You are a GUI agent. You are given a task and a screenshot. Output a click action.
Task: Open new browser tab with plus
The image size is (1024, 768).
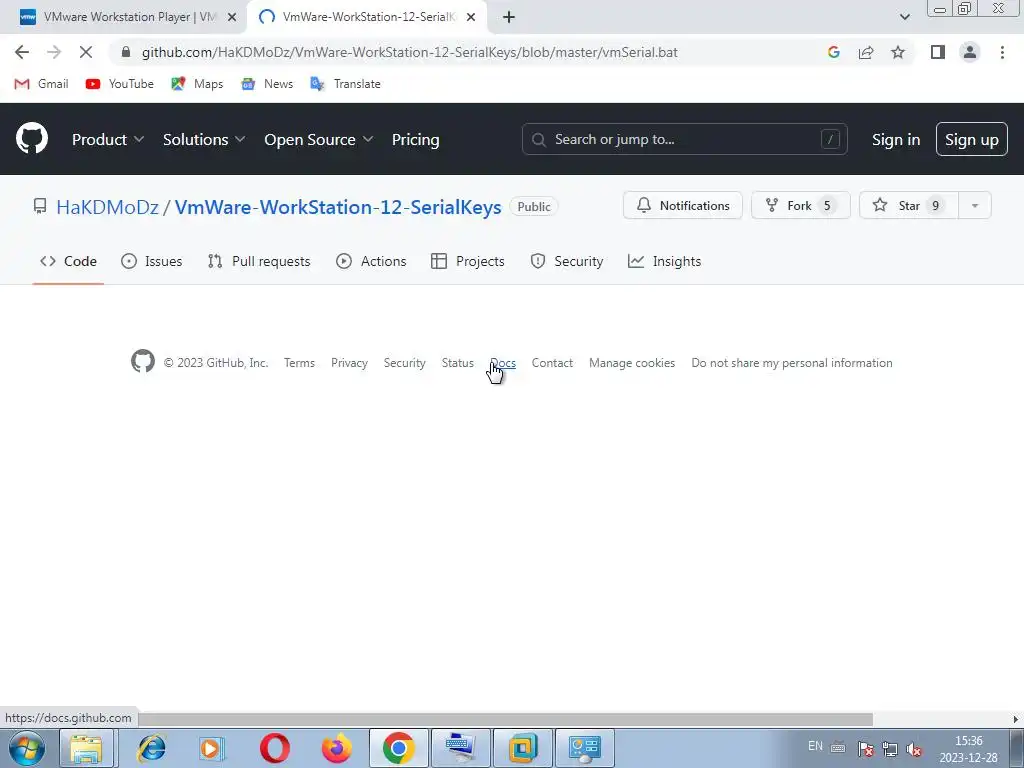point(509,18)
